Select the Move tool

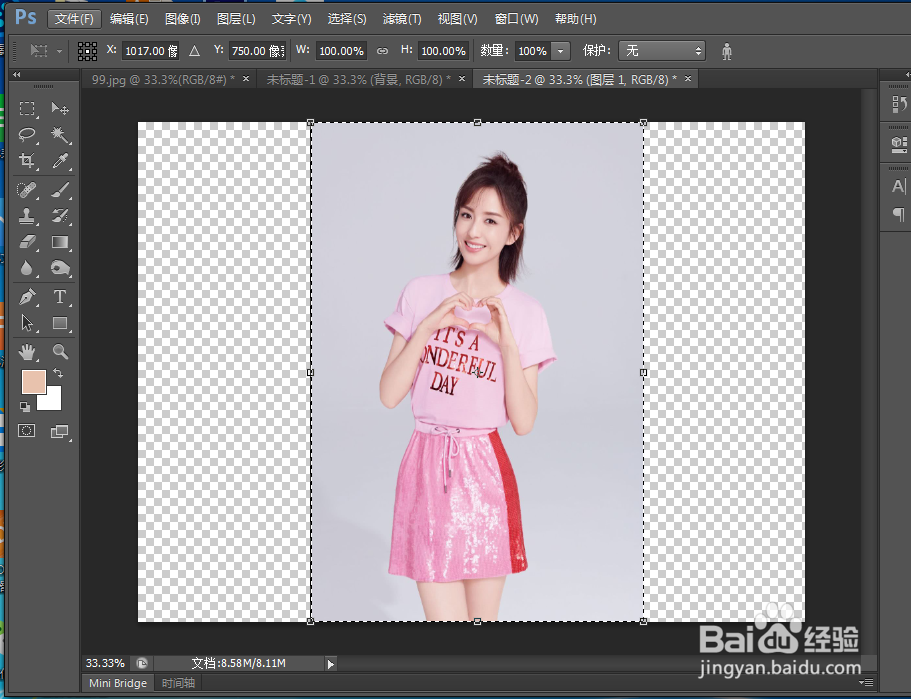tap(60, 108)
